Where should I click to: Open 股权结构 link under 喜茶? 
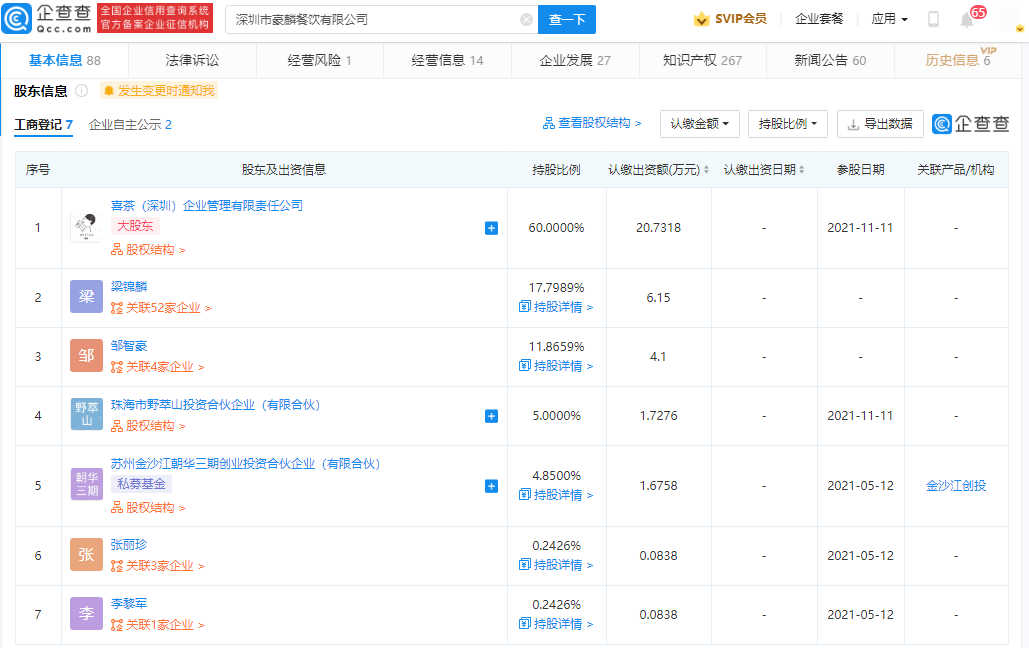tap(148, 249)
